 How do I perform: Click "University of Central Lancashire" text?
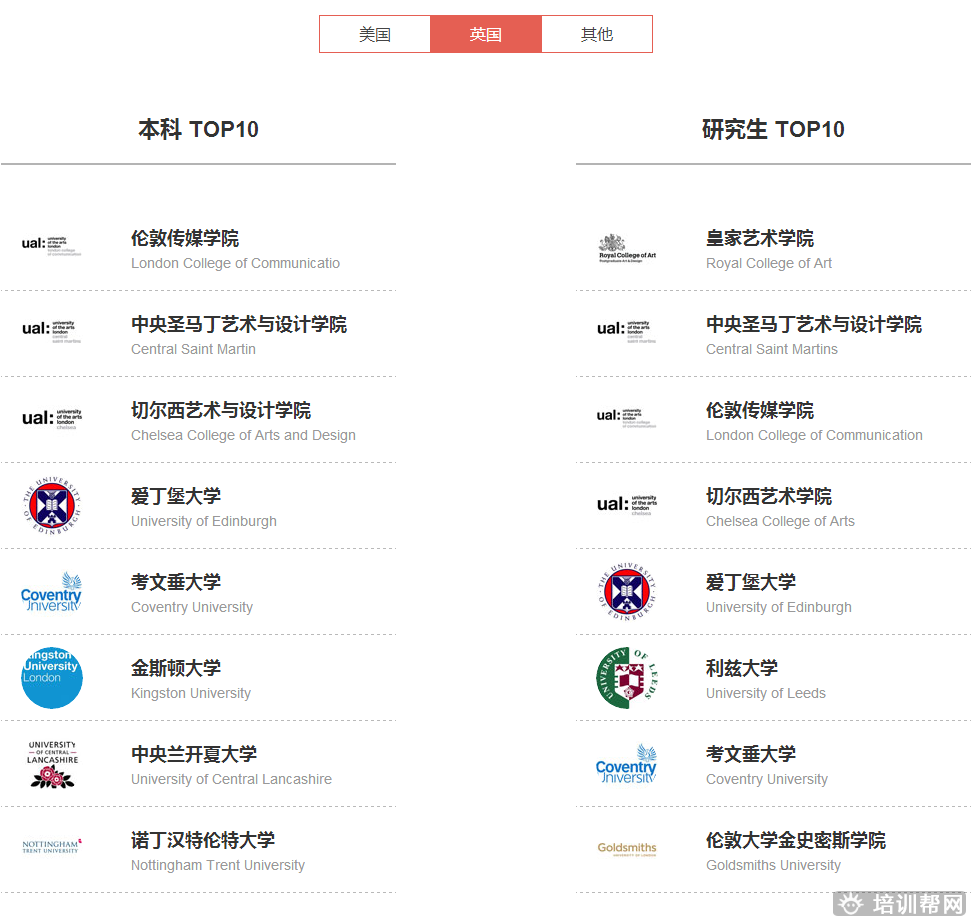(232, 779)
